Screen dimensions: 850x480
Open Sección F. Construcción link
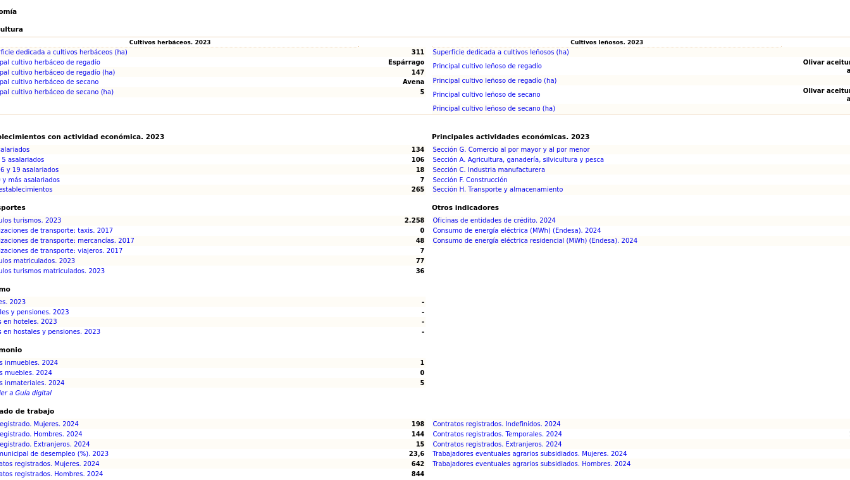[x=469, y=180]
